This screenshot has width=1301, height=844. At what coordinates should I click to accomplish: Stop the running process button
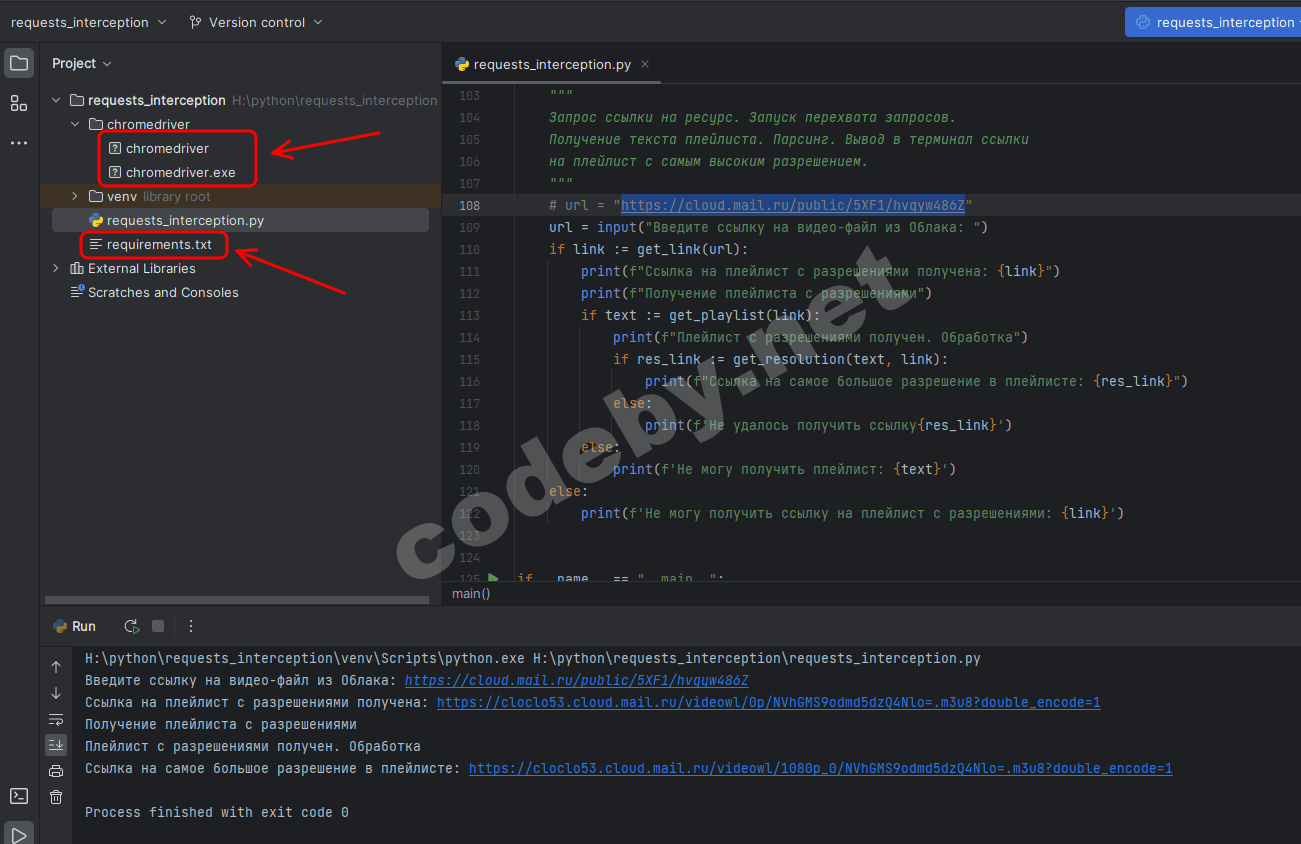coord(158,626)
